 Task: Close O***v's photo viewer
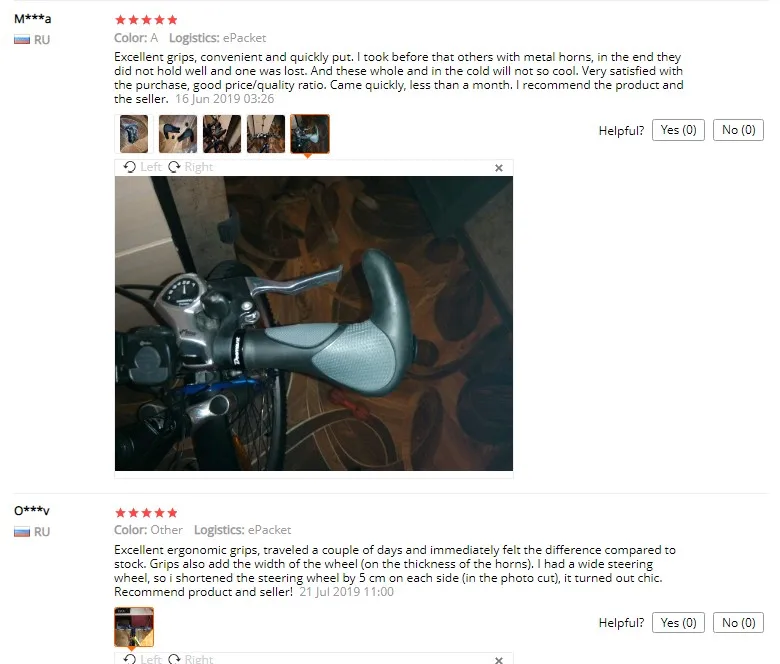click(499, 660)
